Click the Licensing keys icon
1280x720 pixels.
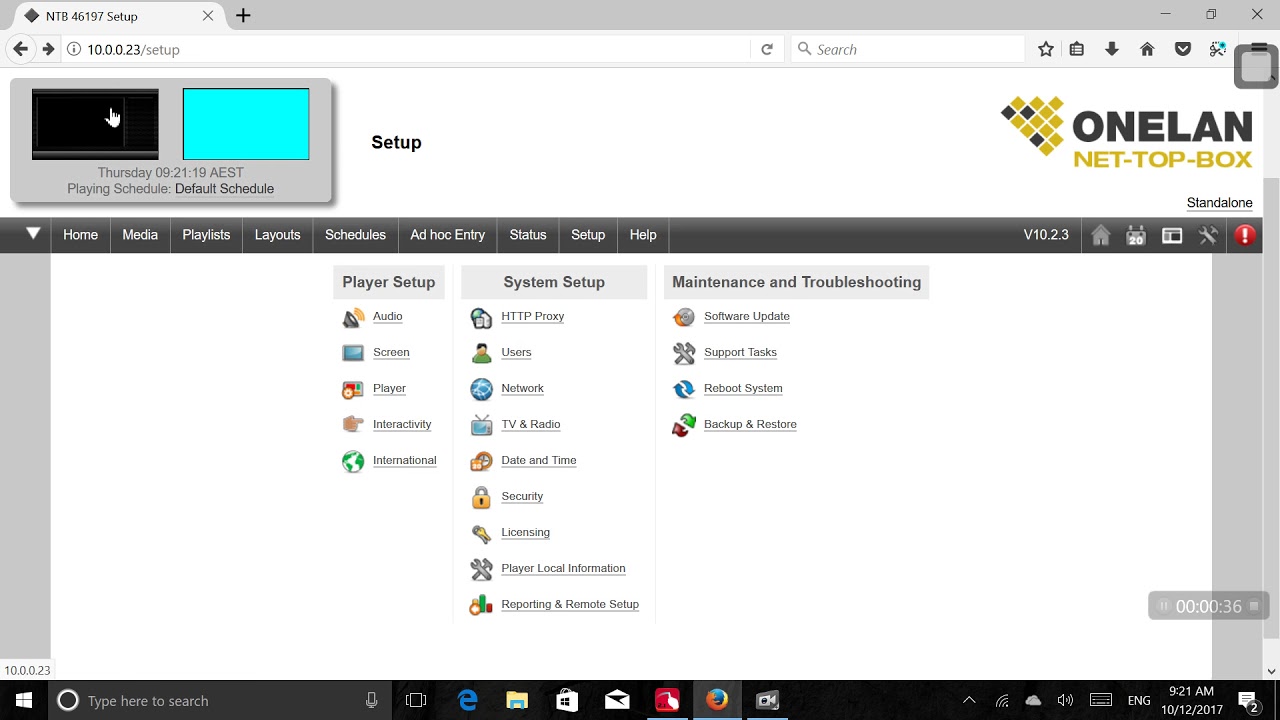pyautogui.click(x=481, y=533)
